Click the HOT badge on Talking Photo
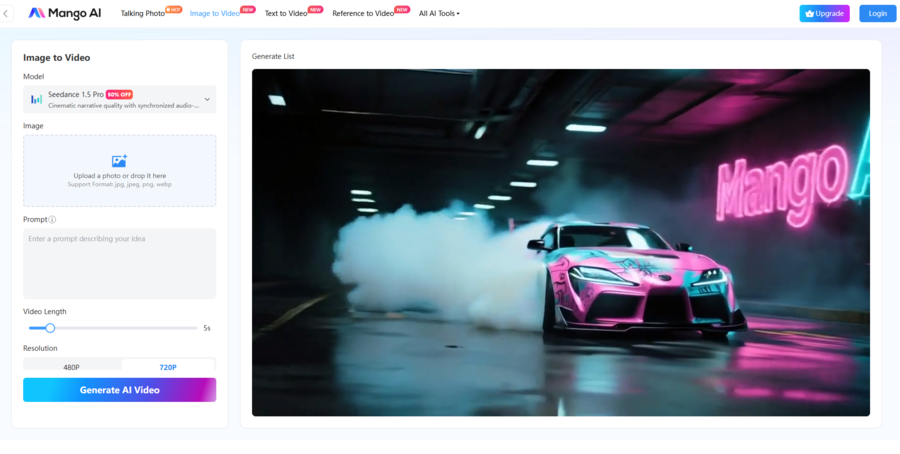 pyautogui.click(x=174, y=9)
